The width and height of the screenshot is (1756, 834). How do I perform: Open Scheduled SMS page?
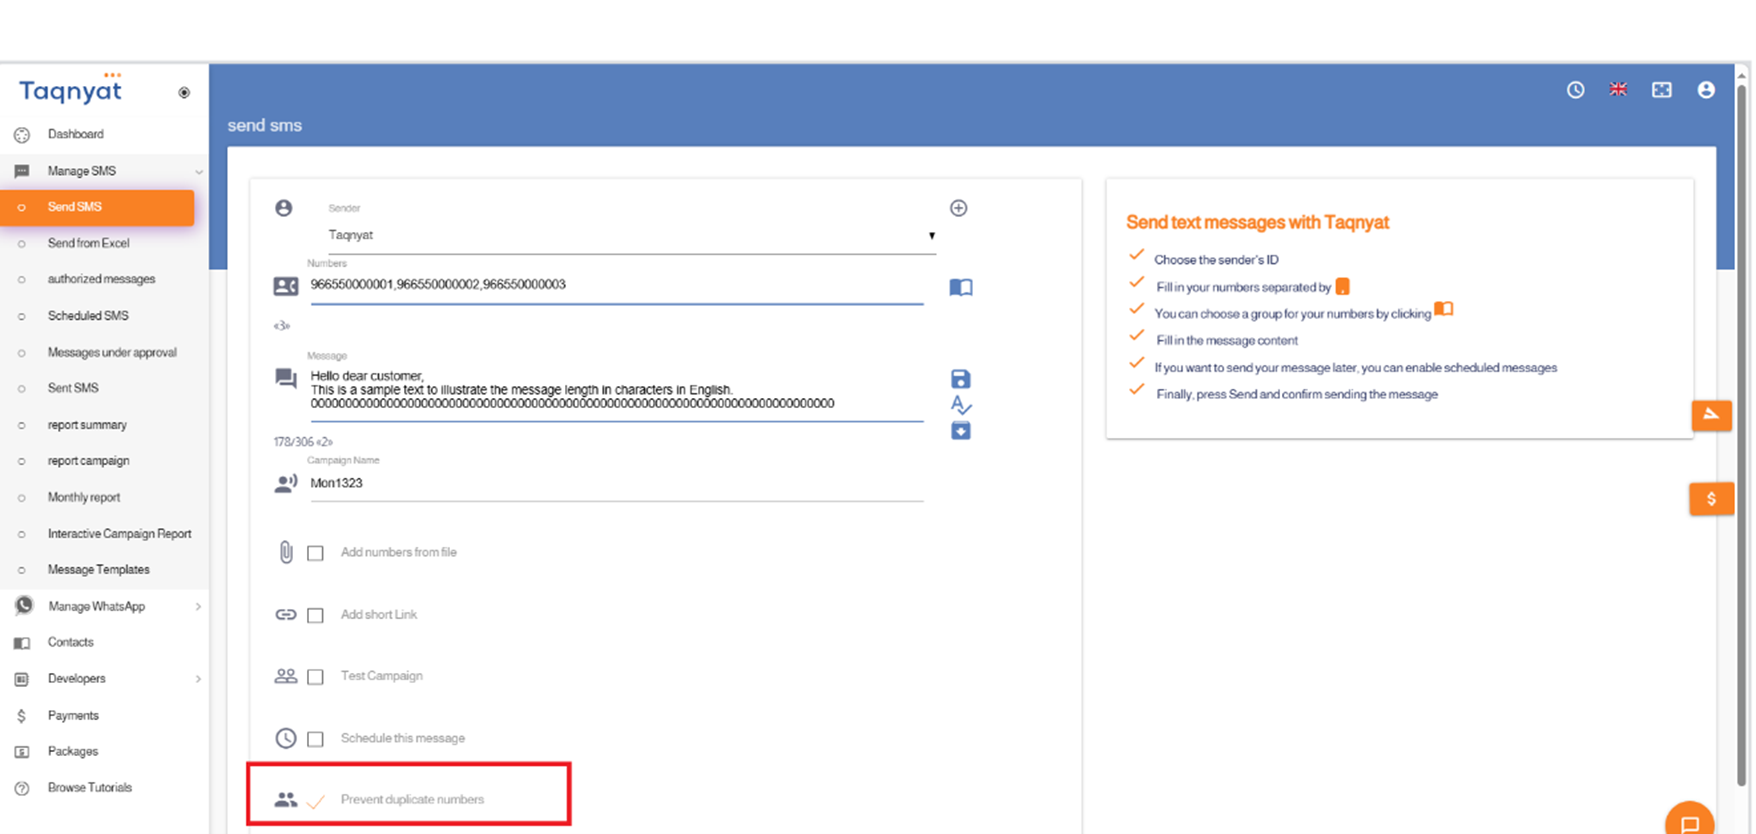88,316
